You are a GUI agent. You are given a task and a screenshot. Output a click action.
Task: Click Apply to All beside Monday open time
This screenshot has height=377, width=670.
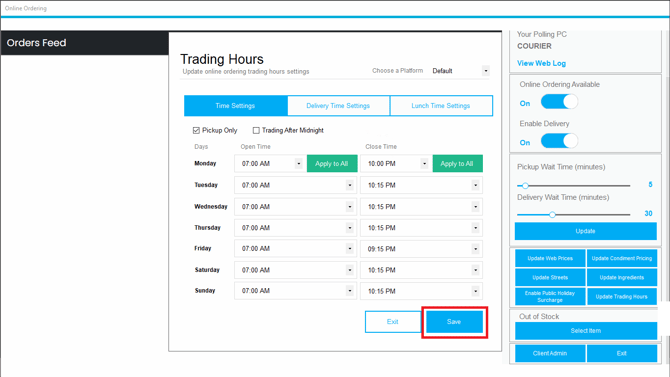(332, 164)
